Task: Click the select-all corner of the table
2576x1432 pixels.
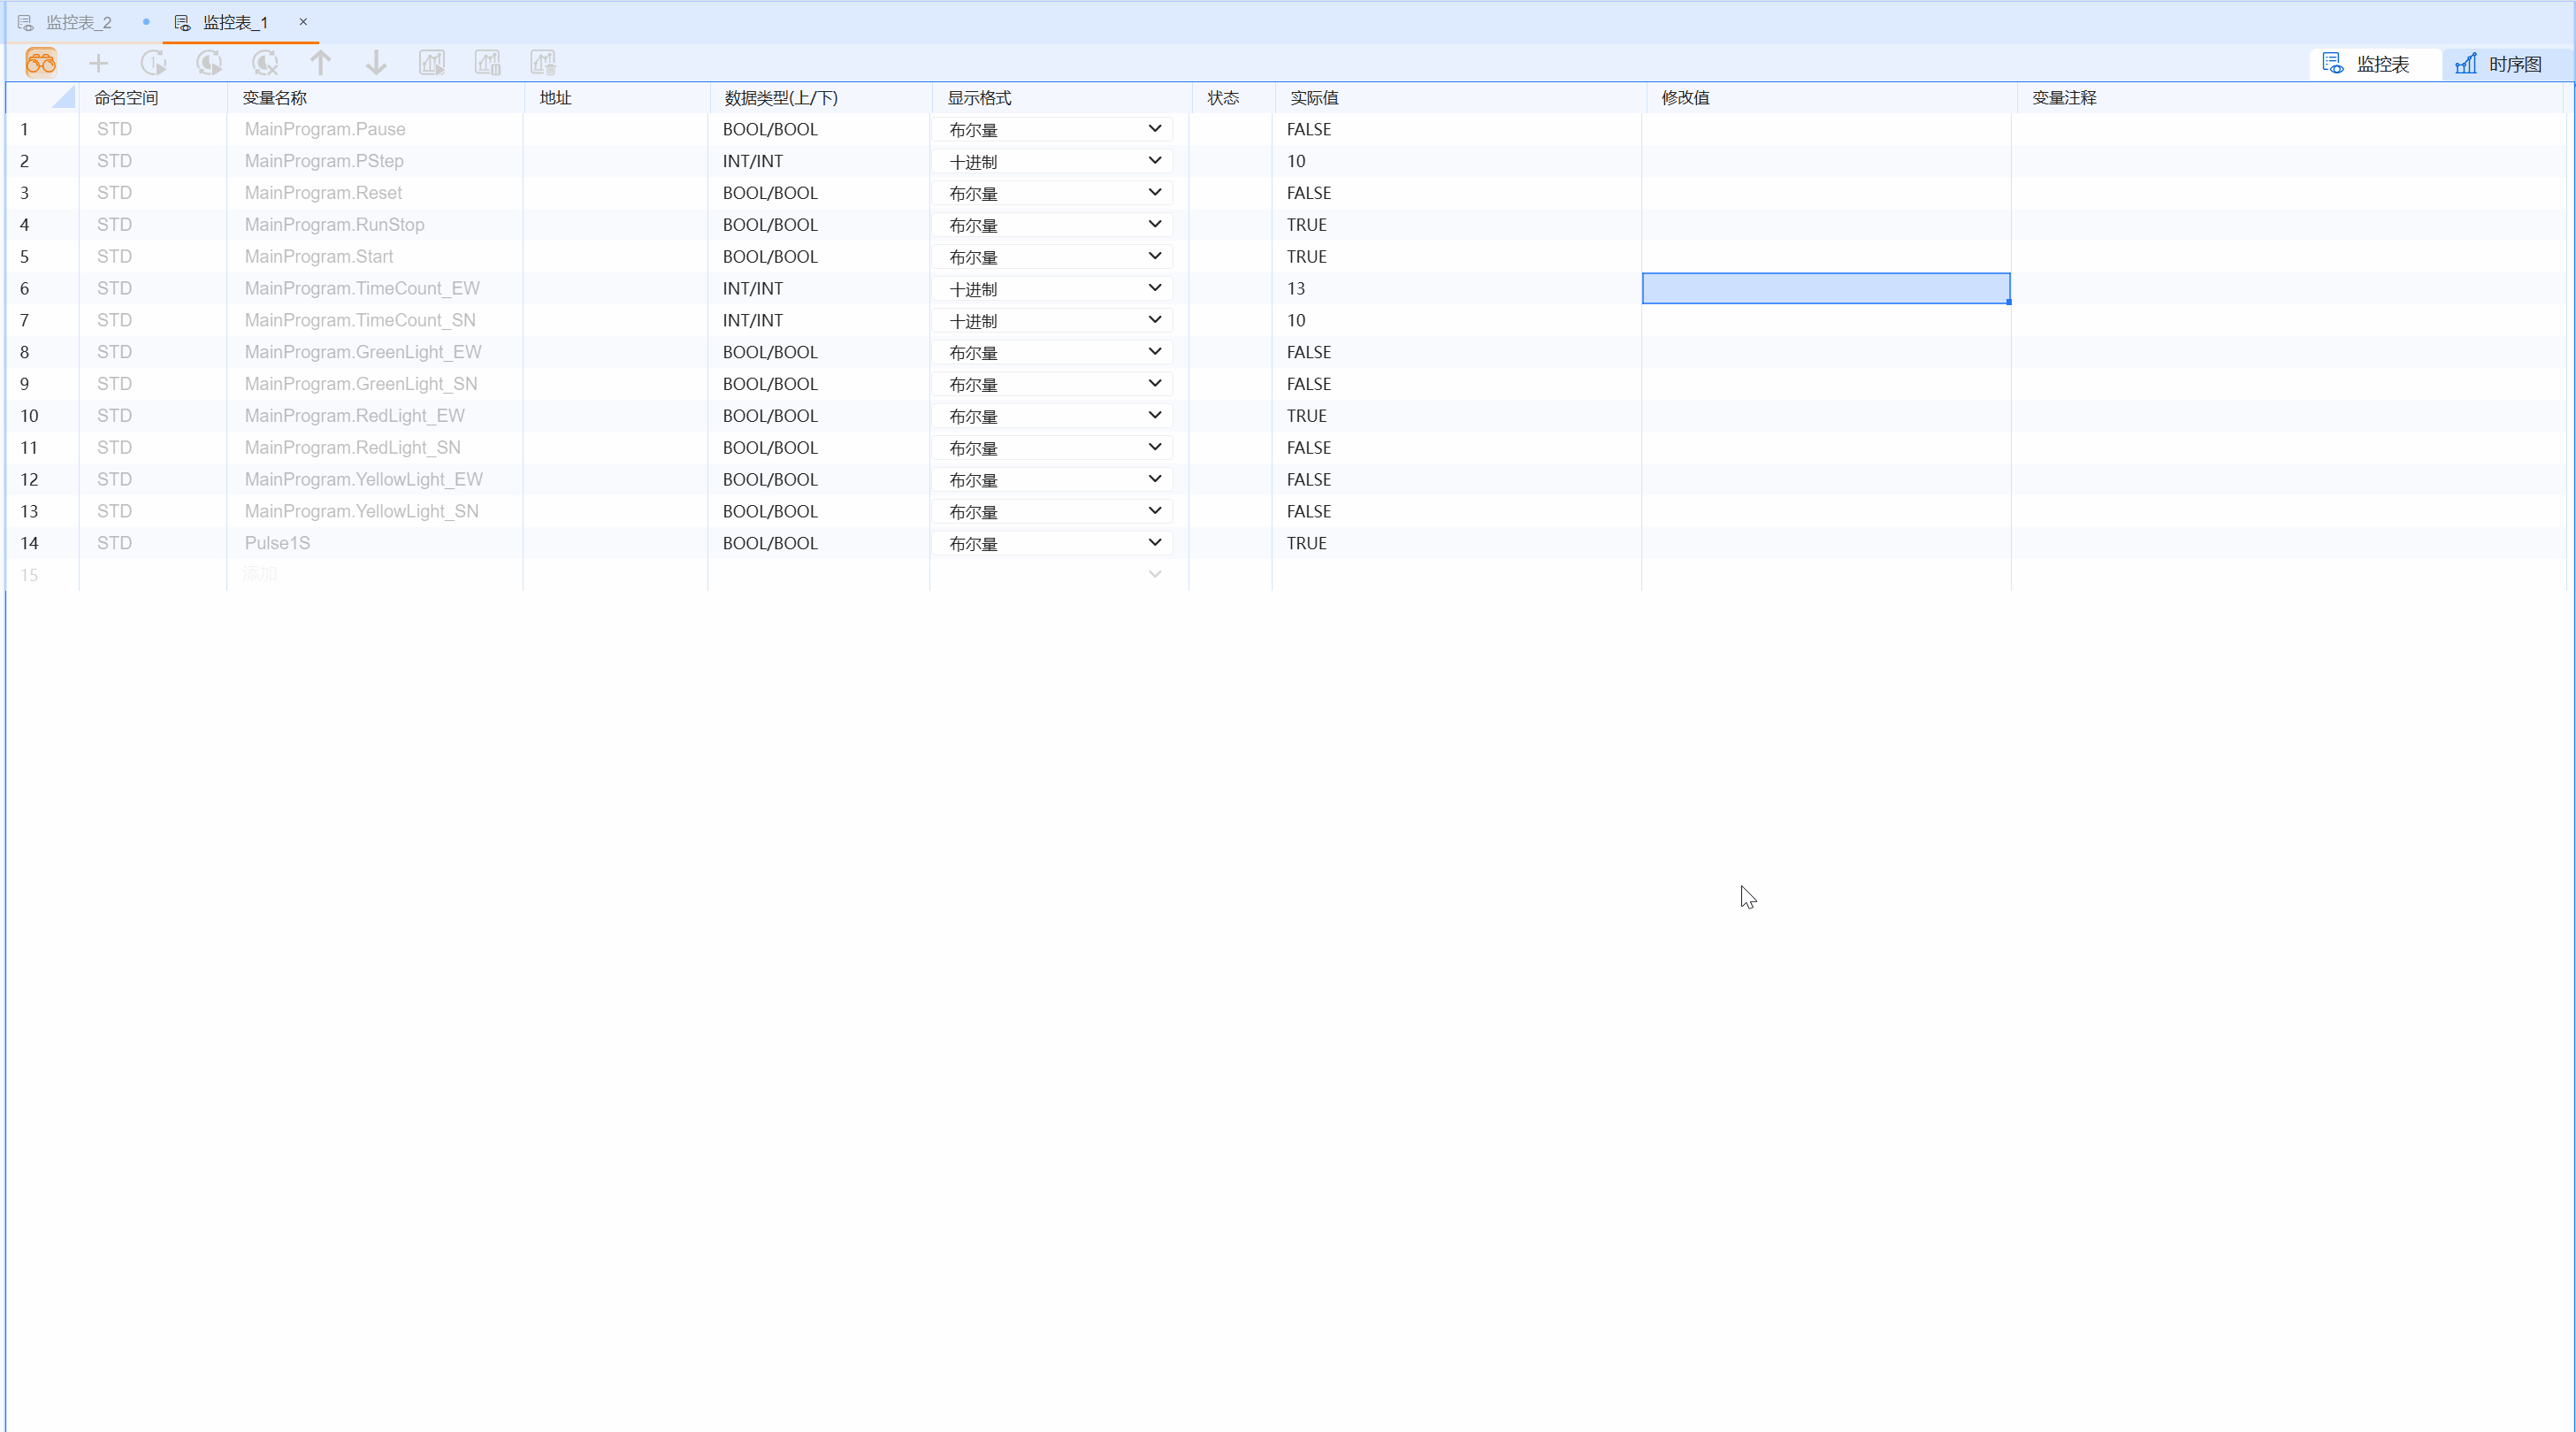Action: (64, 97)
